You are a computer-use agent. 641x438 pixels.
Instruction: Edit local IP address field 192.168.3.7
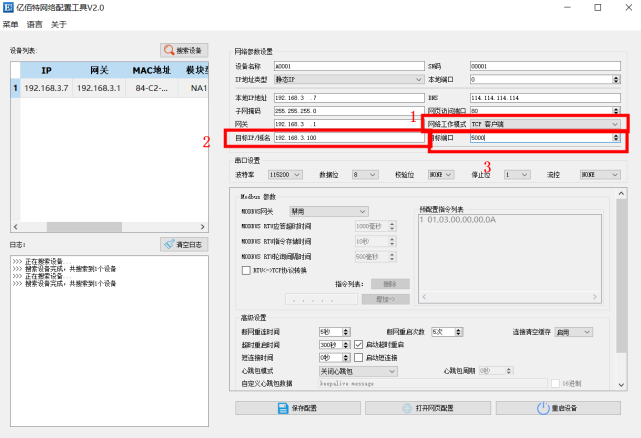coord(349,98)
